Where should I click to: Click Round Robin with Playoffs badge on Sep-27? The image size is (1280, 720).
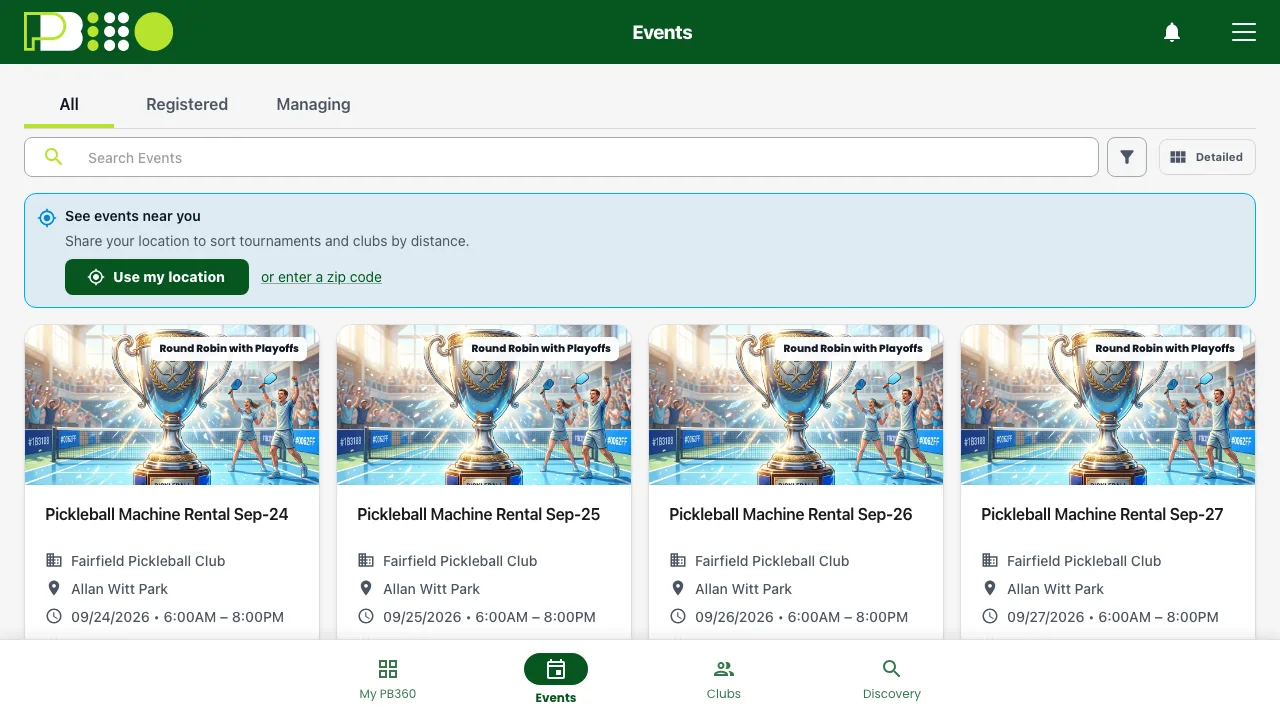click(1165, 348)
